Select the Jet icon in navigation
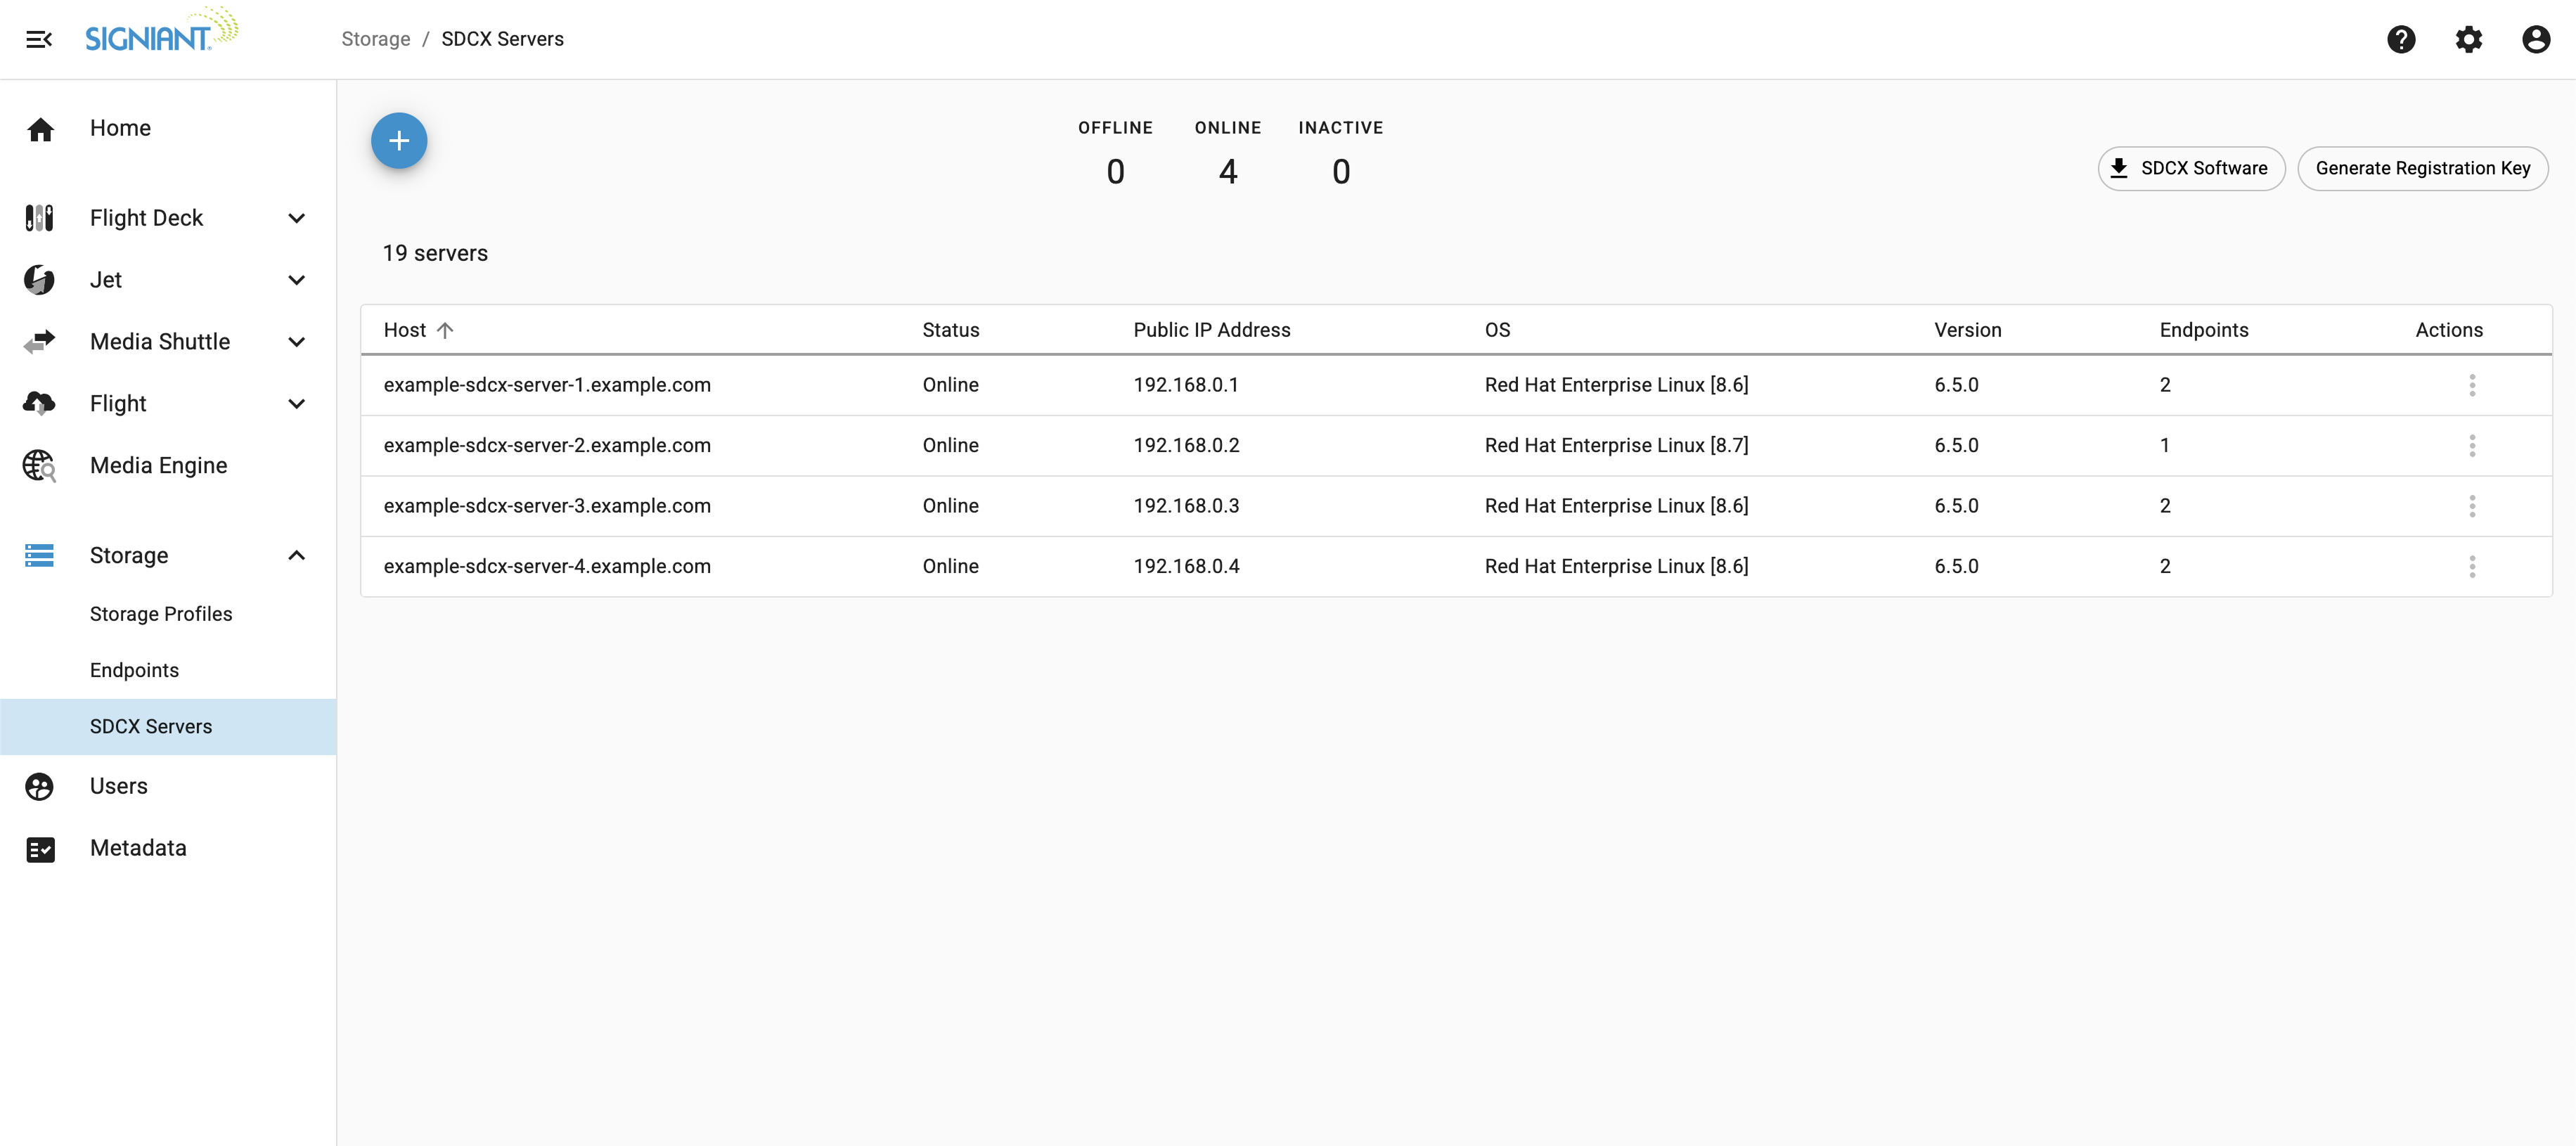The height and width of the screenshot is (1146, 2576). tap(38, 280)
